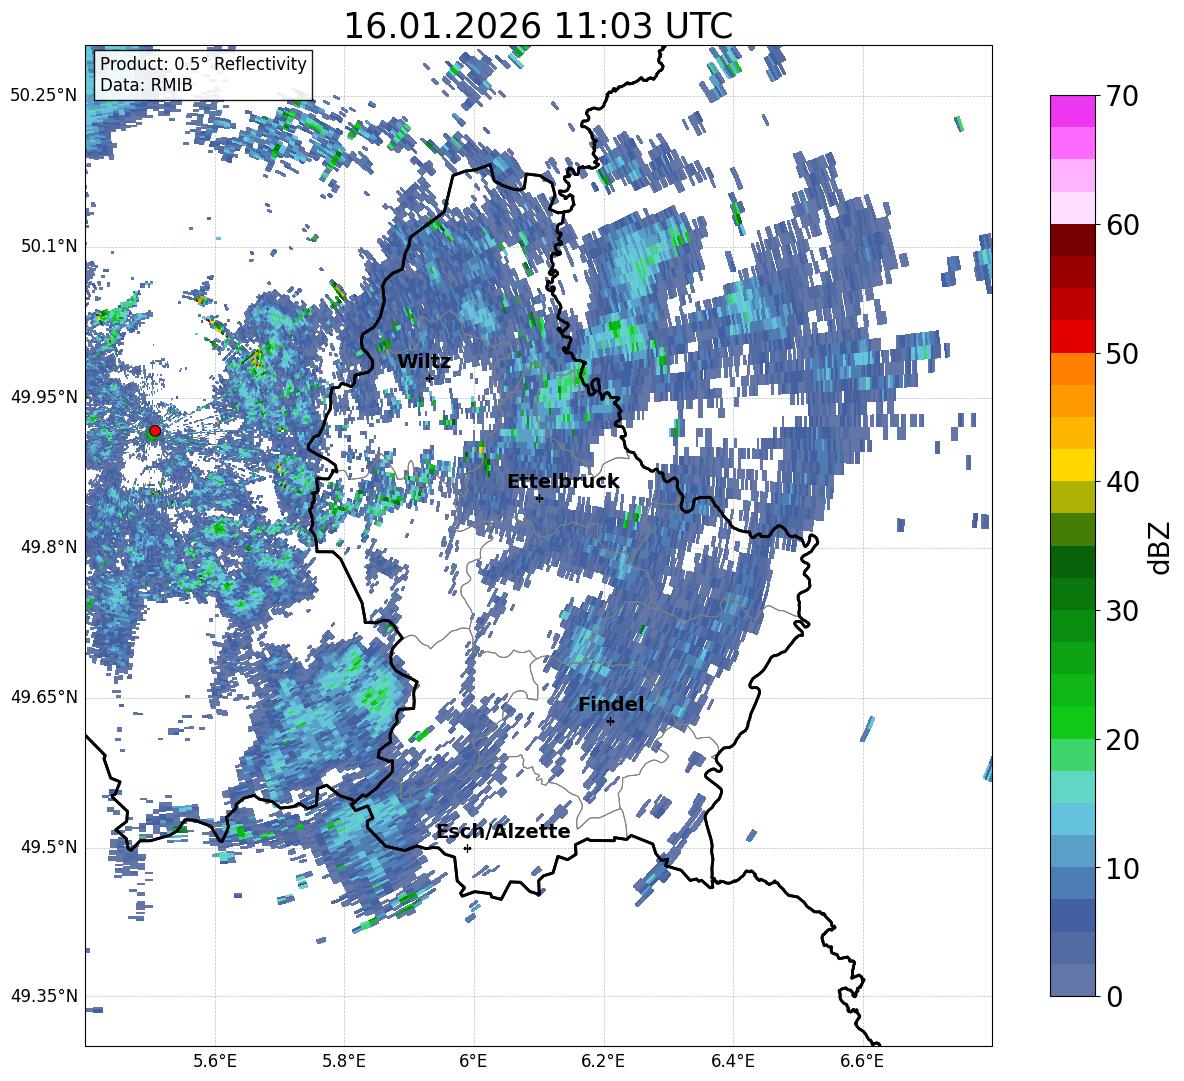Image resolution: width=1184 pixels, height=1081 pixels.
Task: Click the orange colorbar segment near 50
Action: coord(1072,369)
